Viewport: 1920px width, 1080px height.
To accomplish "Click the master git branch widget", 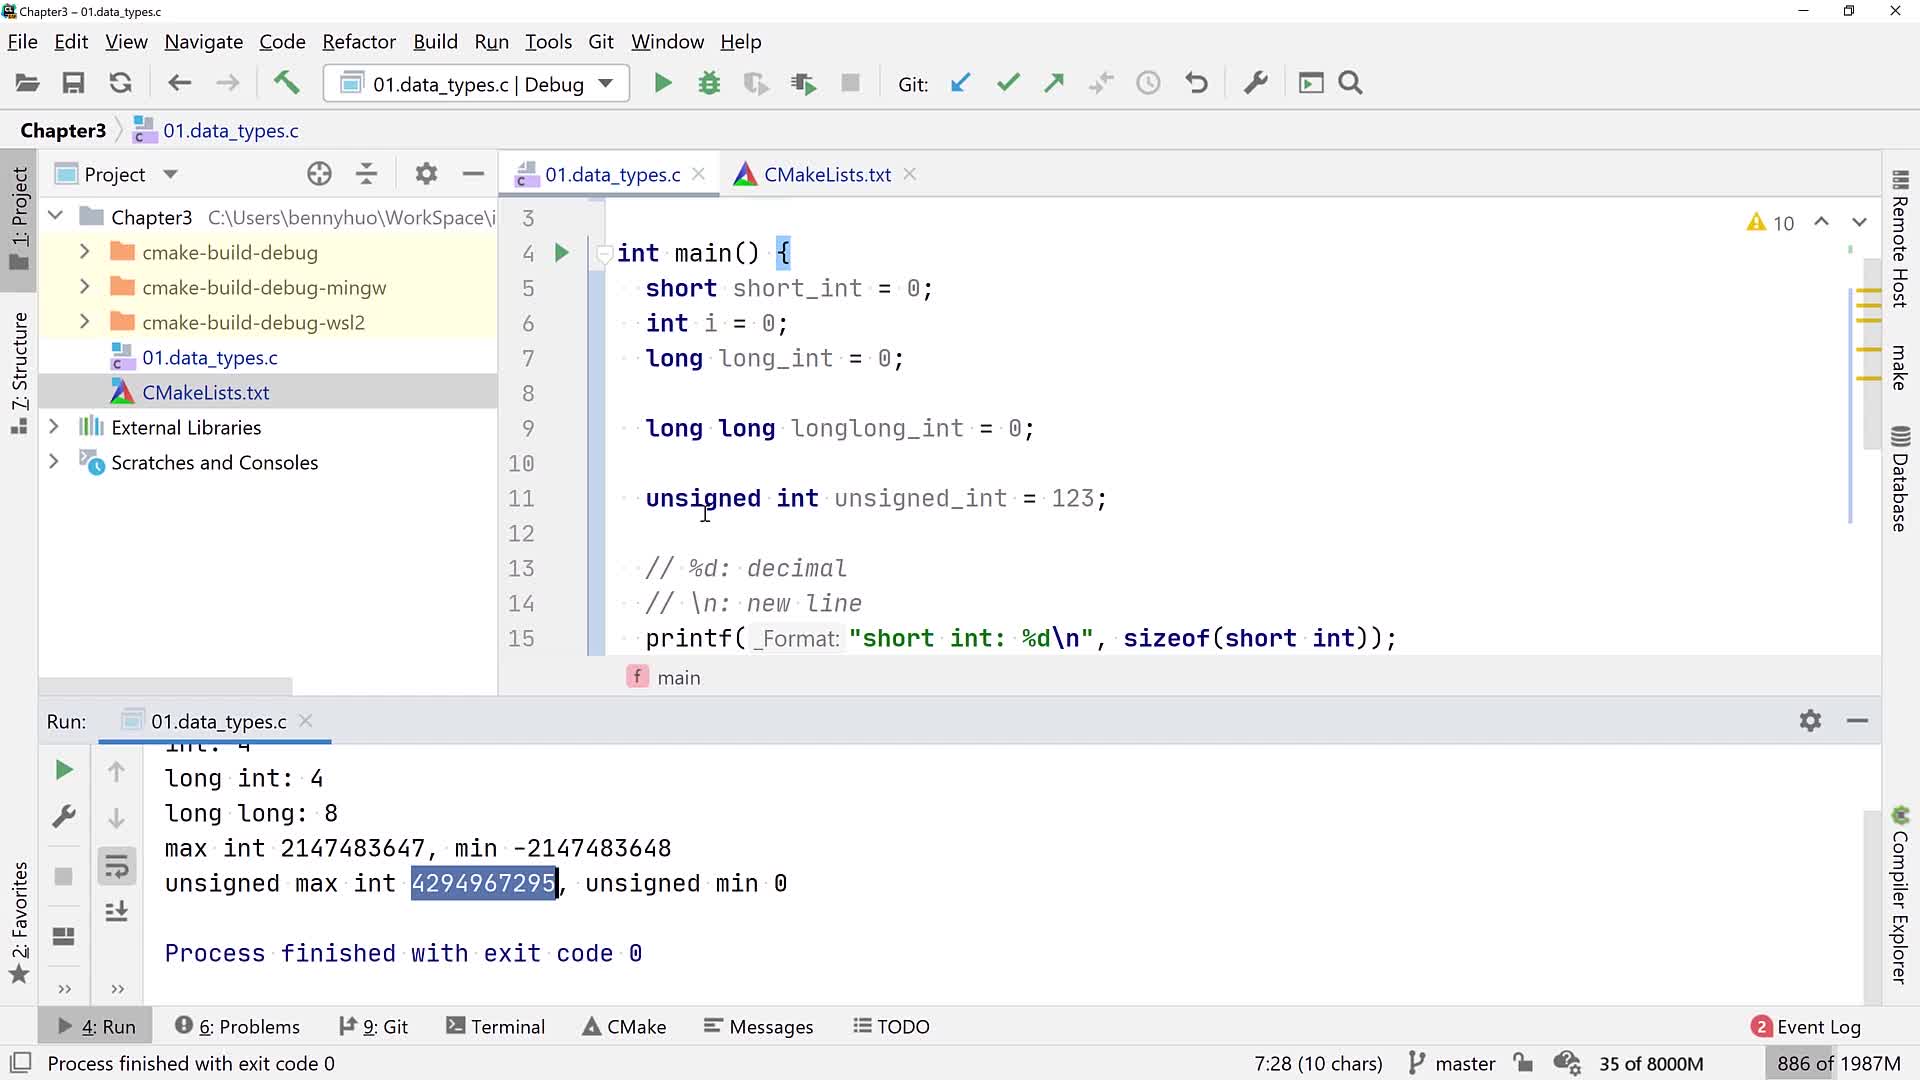I will pos(1452,1063).
